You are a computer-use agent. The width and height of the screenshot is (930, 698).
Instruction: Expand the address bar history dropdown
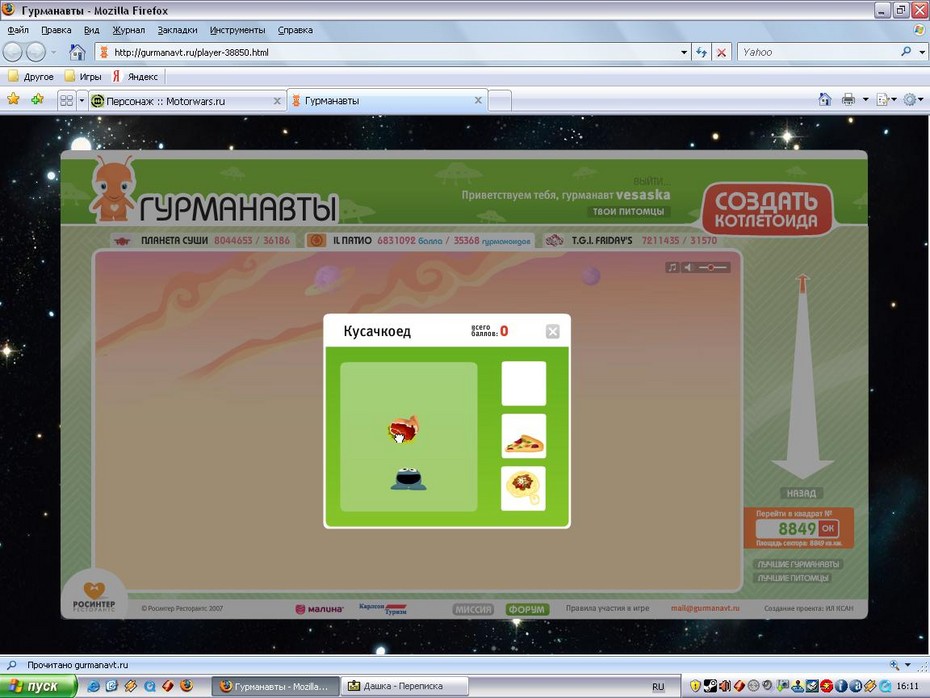click(x=684, y=52)
